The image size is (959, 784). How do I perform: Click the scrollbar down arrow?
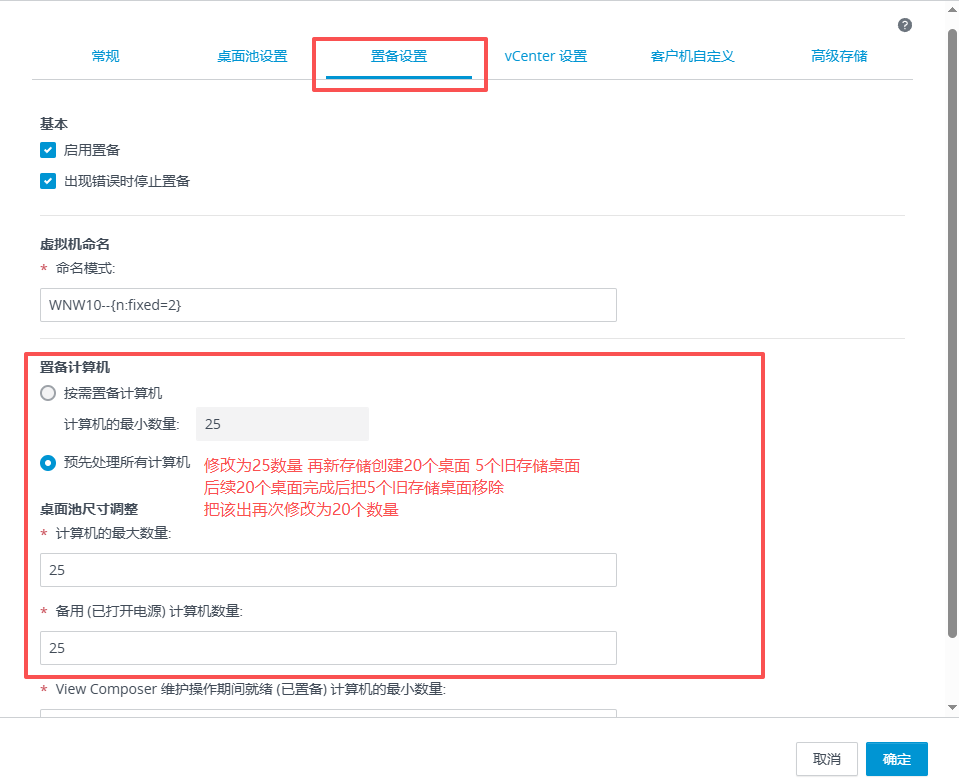(952, 707)
